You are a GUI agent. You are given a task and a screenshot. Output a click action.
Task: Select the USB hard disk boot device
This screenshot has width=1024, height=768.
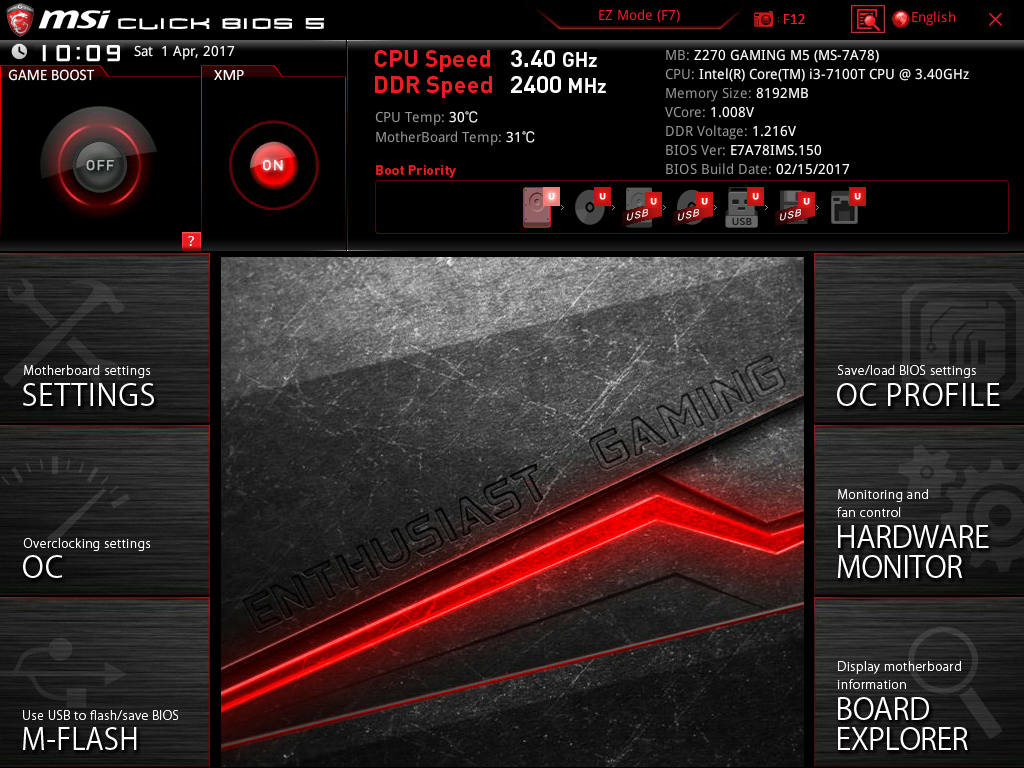(643, 208)
